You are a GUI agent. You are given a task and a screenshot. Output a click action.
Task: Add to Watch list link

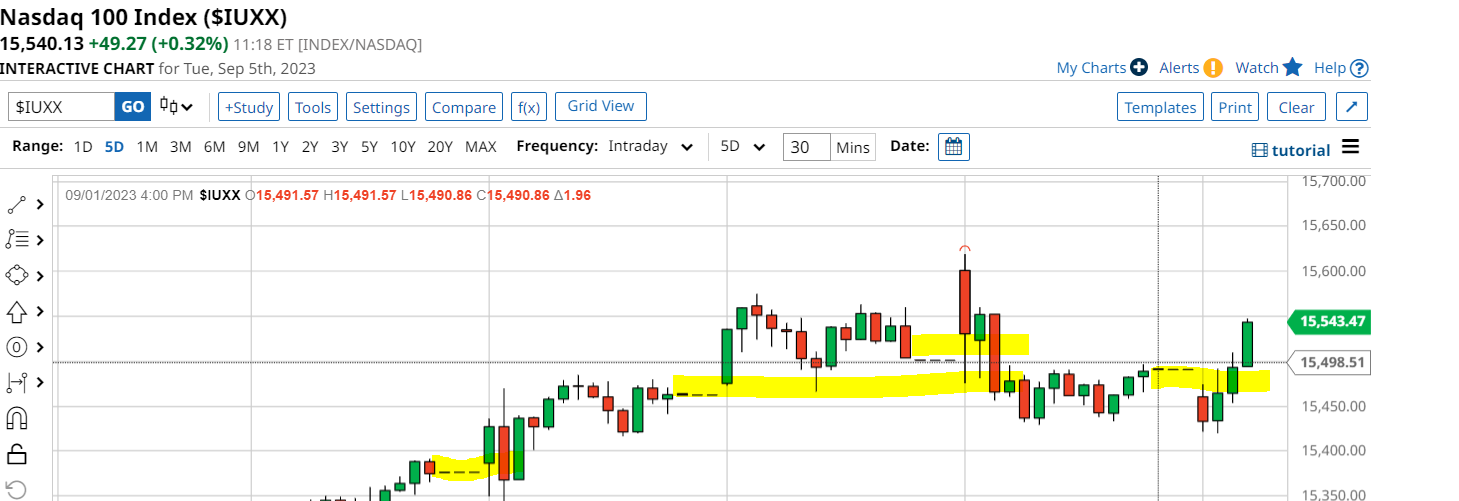click(x=1257, y=68)
